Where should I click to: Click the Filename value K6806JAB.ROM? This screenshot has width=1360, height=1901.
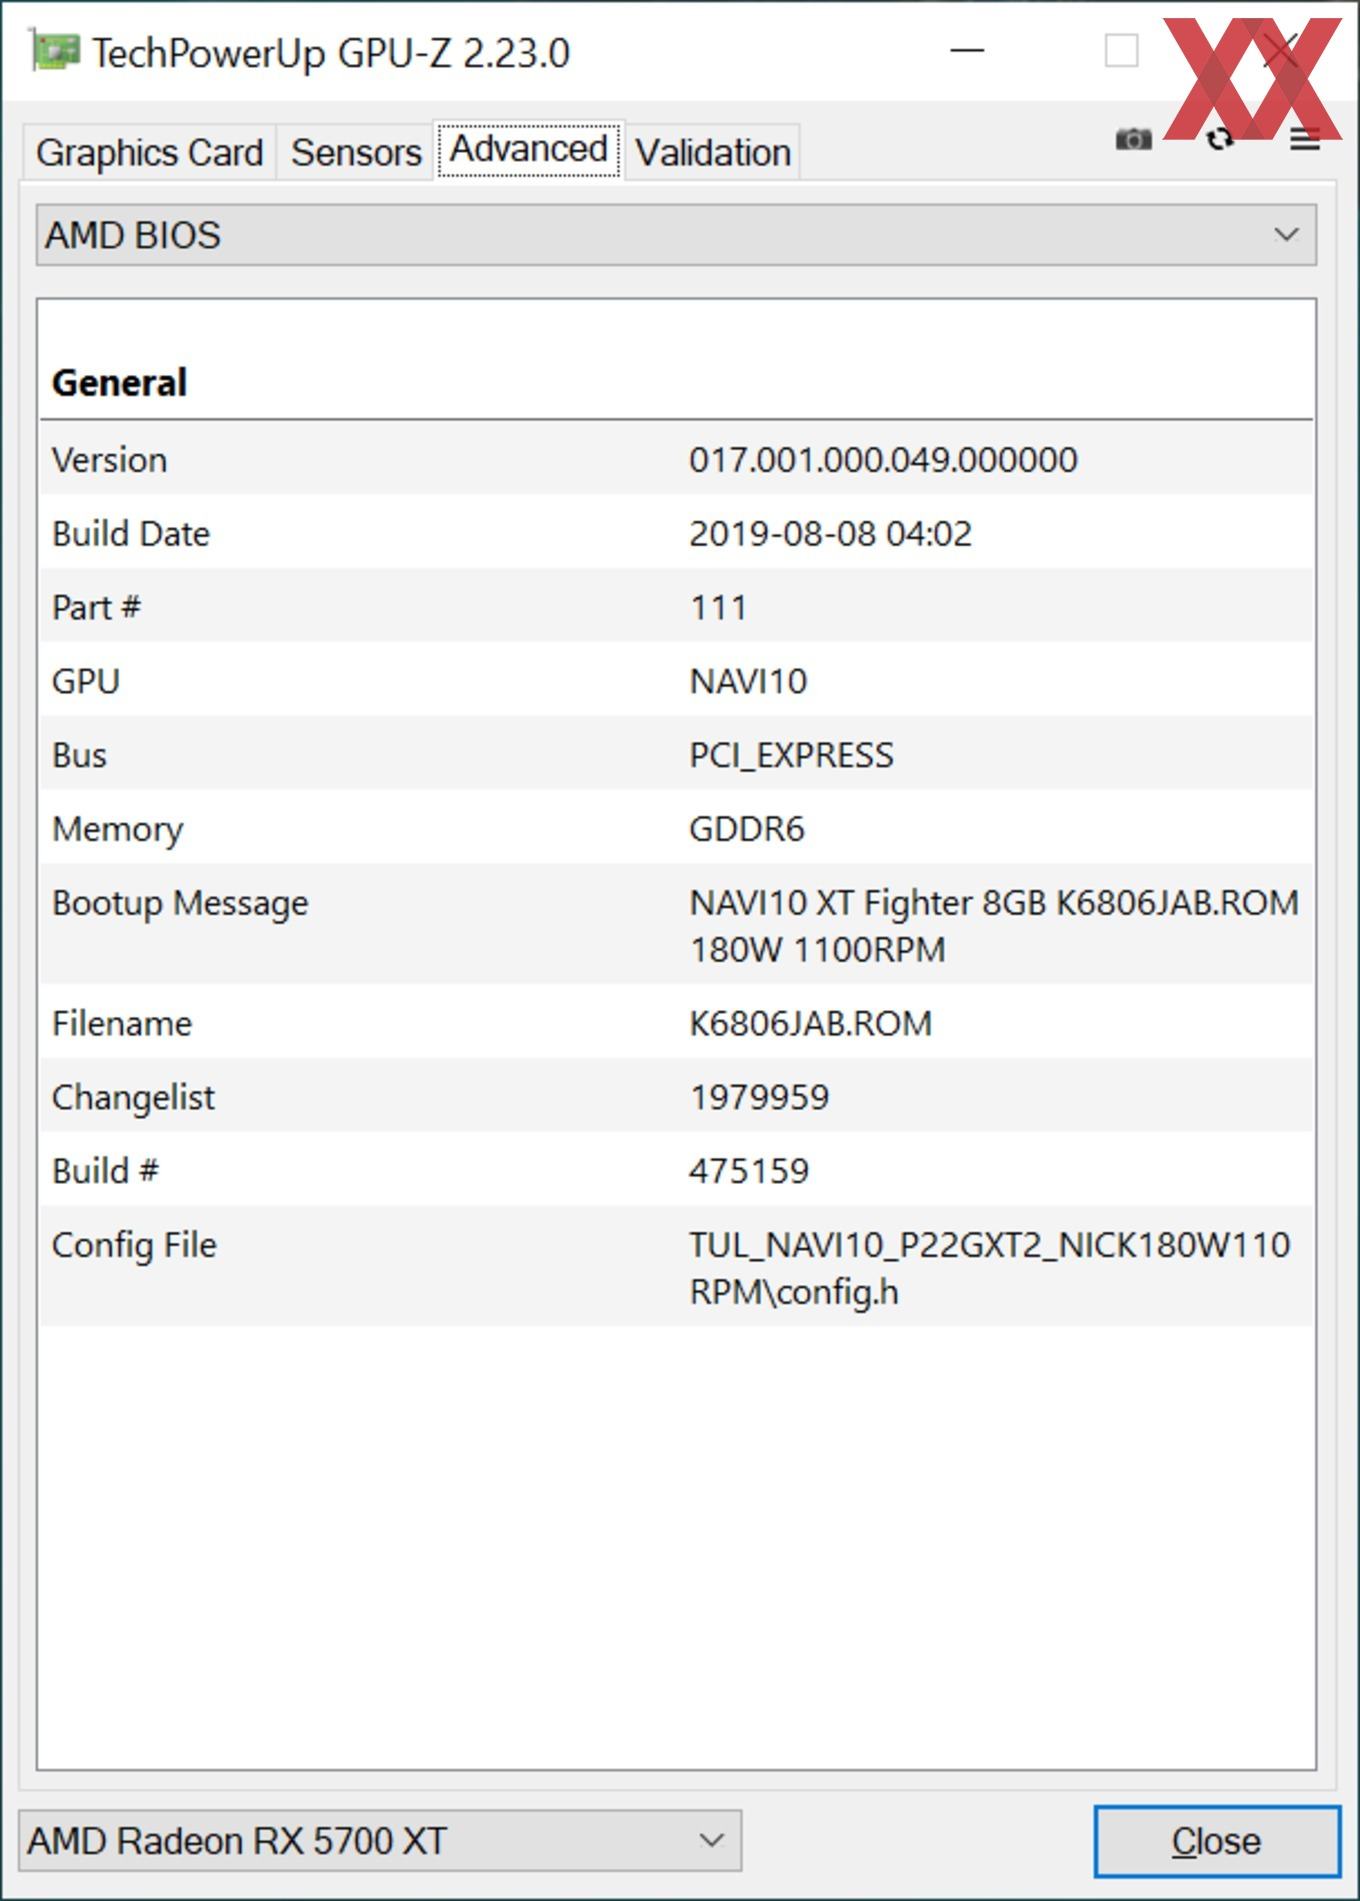click(810, 1024)
